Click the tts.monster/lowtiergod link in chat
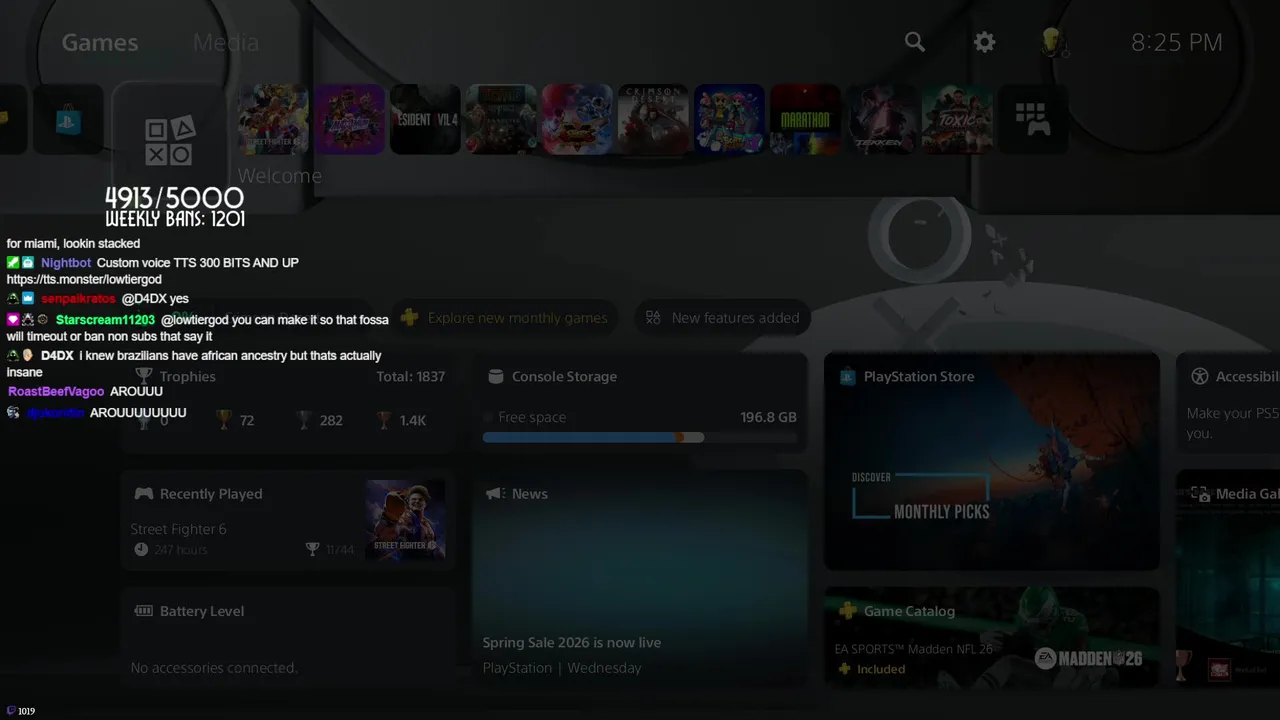Screen dimensions: 1280x720 click(x=84, y=280)
